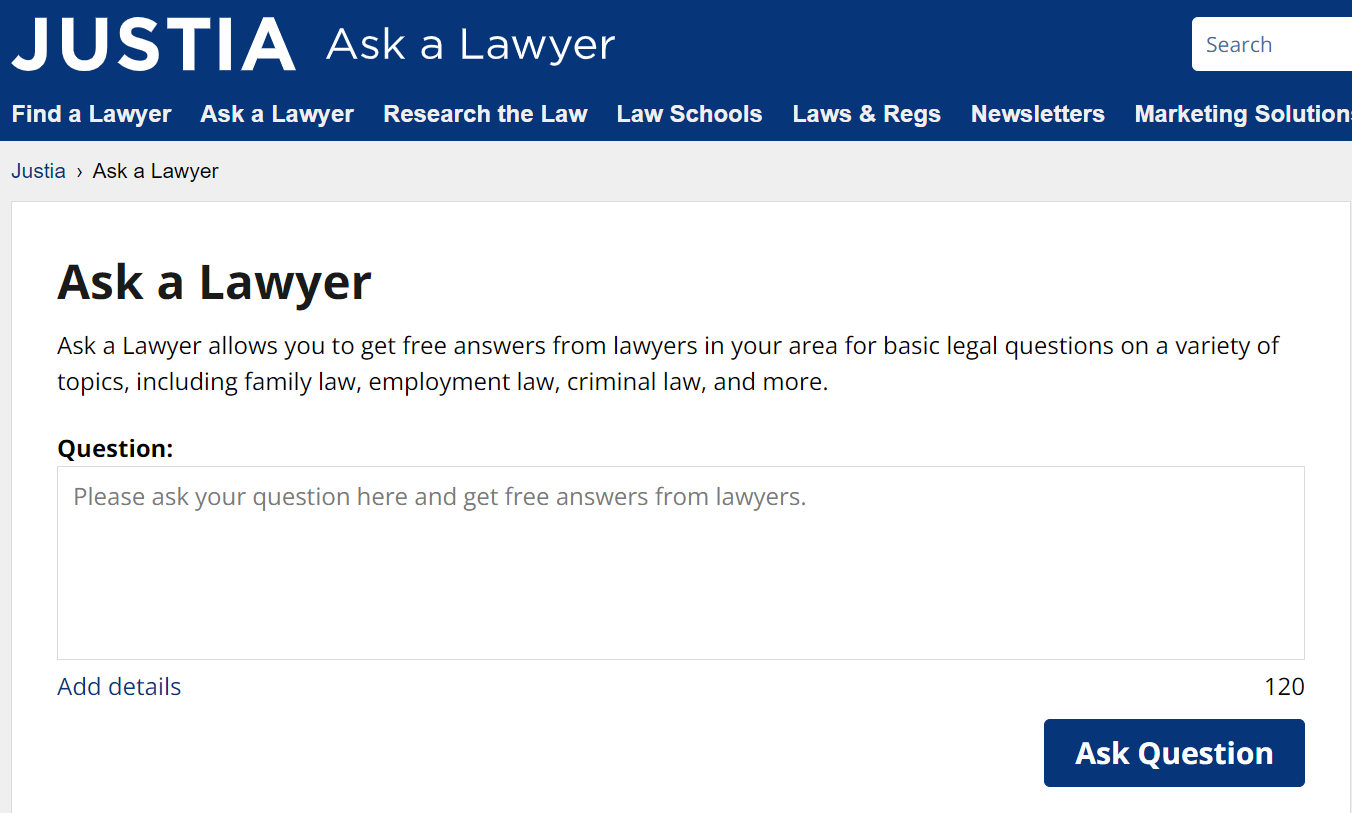Click the intro paragraph about free answers
This screenshot has width=1352, height=813.
(x=668, y=364)
